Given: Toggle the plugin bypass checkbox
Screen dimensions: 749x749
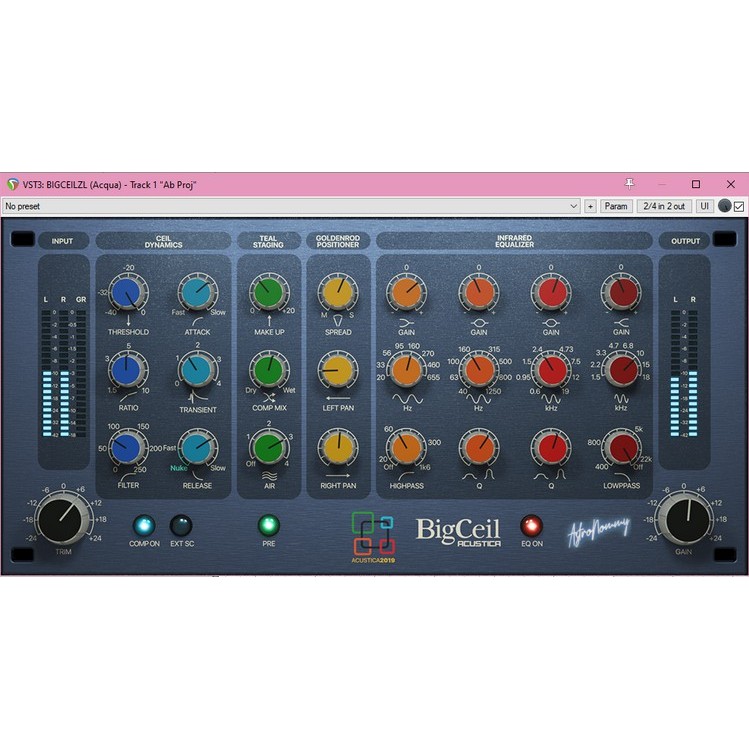Looking at the screenshot, I should tap(739, 206).
